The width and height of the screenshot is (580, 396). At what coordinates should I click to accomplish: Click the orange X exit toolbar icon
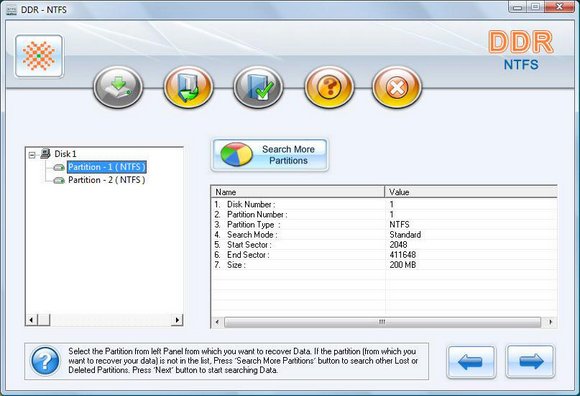click(x=397, y=87)
